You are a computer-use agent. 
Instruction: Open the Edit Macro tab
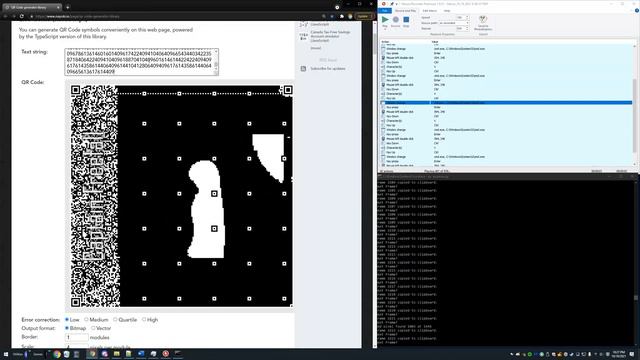click(x=429, y=11)
